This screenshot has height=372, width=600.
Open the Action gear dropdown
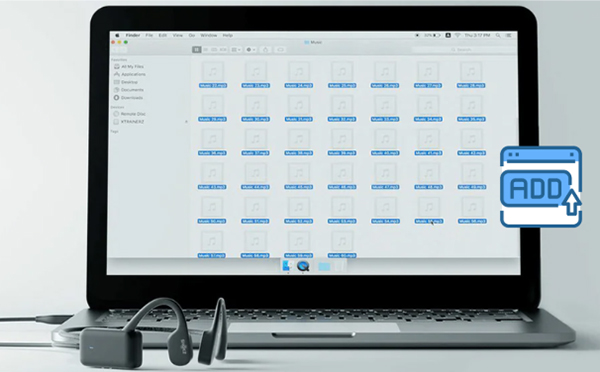tap(251, 50)
